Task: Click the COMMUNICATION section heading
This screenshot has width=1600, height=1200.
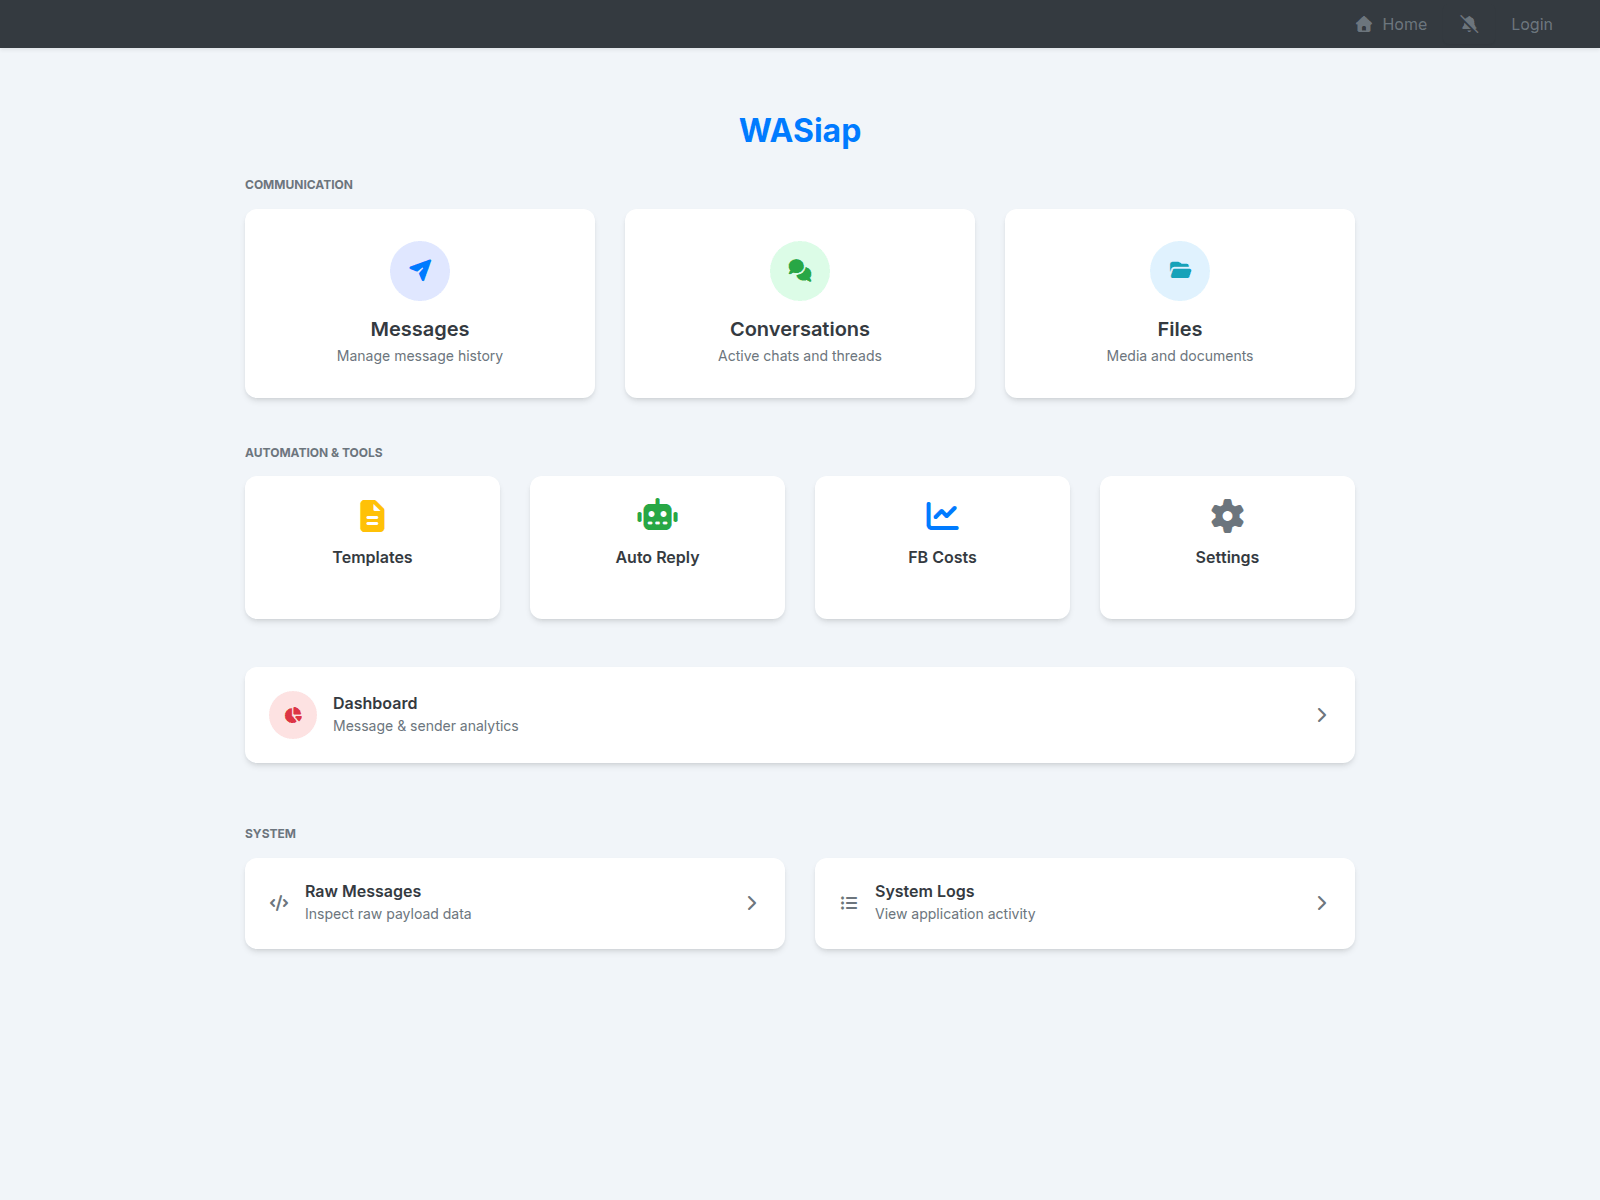Action: pyautogui.click(x=299, y=185)
